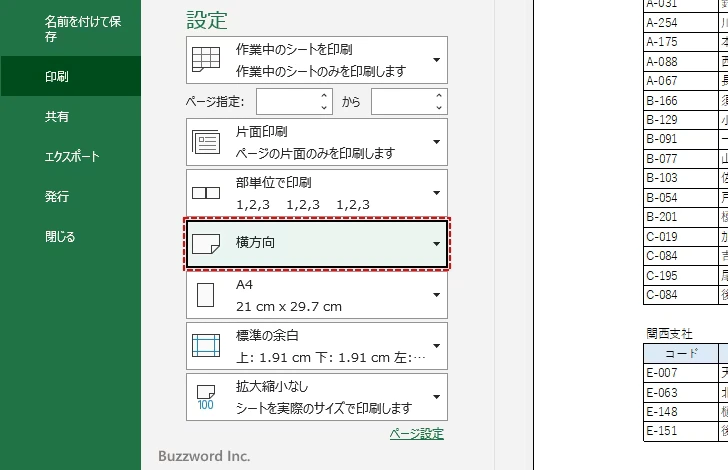Increase the end page number stepper

point(439,95)
